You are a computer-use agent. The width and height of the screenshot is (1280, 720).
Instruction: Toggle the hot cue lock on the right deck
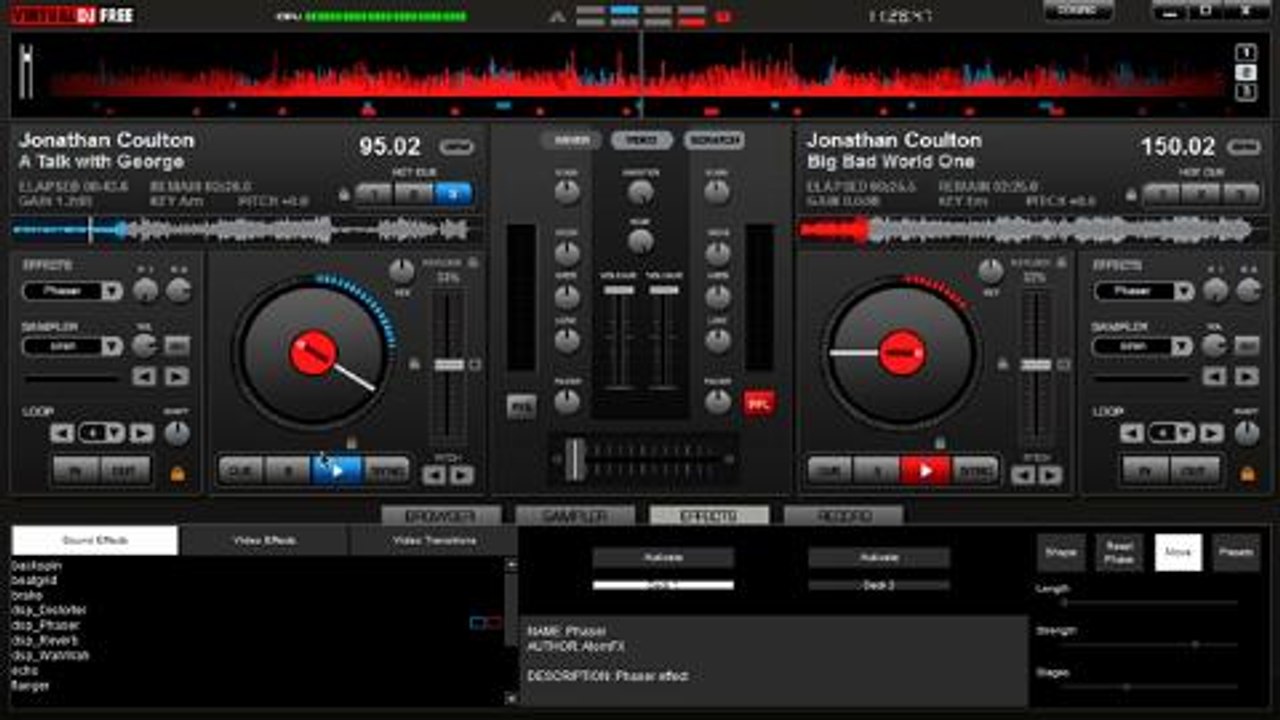(x=1132, y=194)
